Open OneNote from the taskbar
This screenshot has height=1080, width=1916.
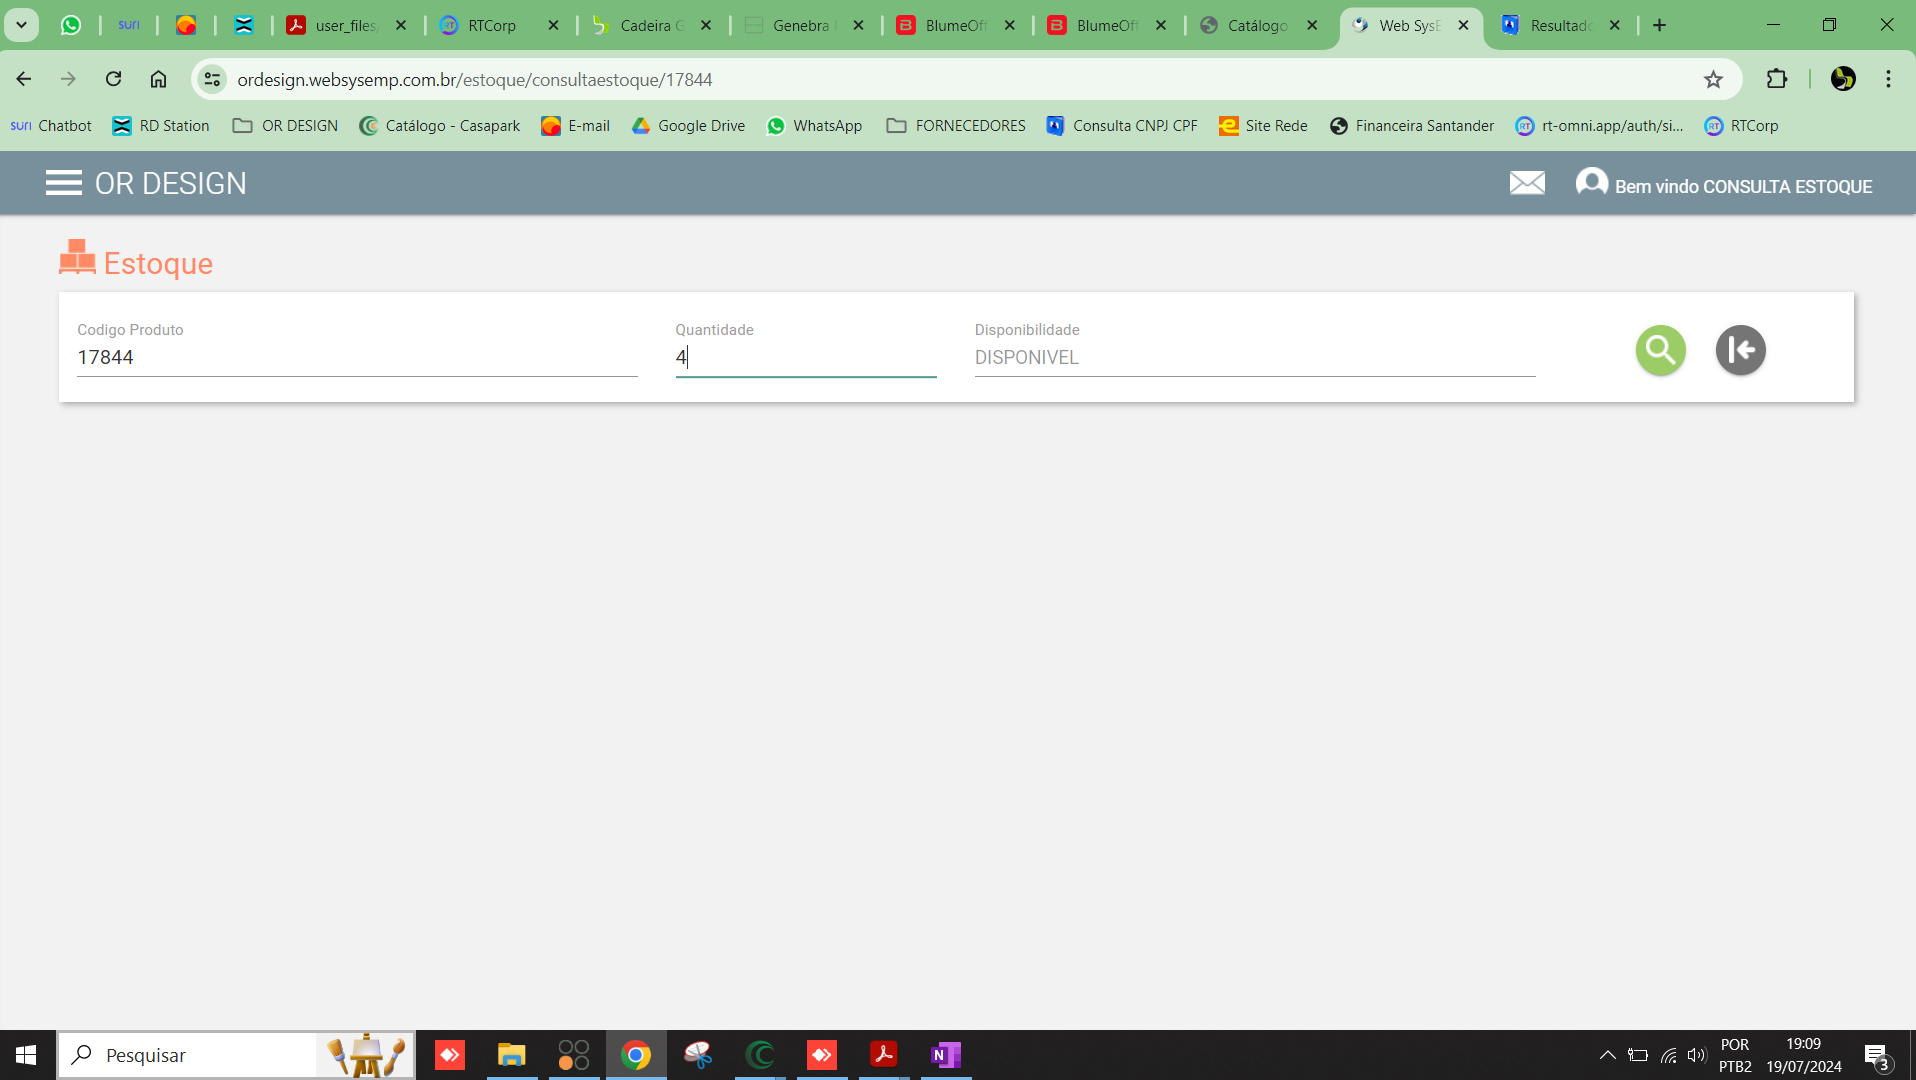[945, 1055]
